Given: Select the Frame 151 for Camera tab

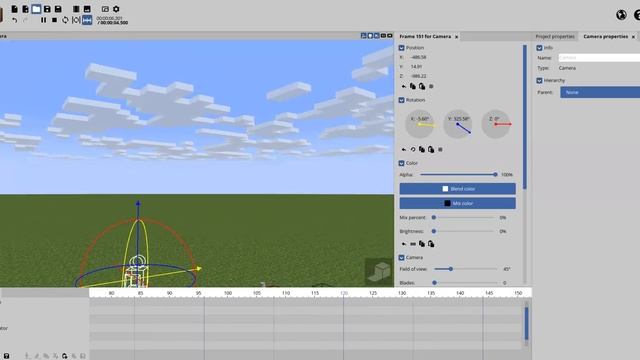Looking at the screenshot, I should [425, 36].
